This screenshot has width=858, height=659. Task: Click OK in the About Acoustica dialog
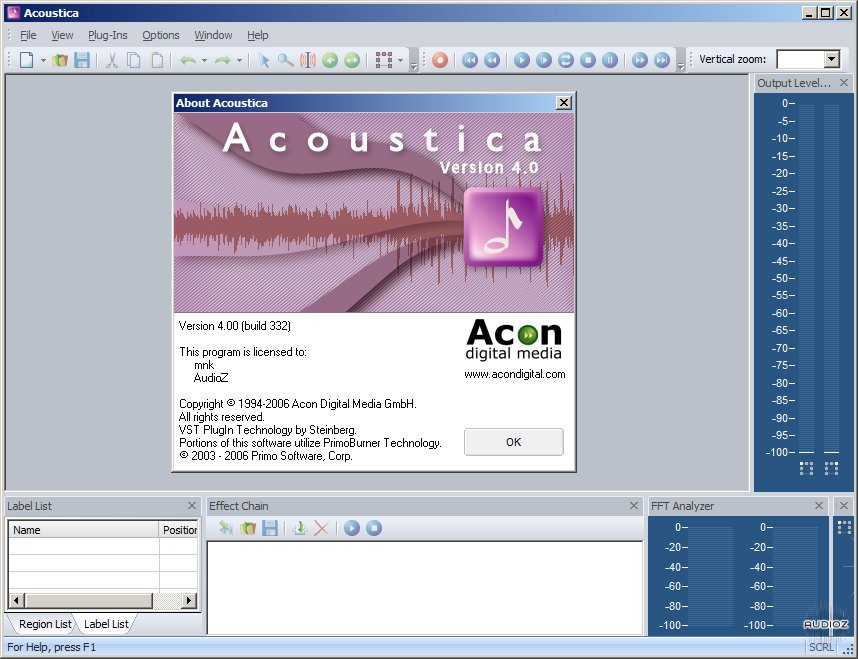pyautogui.click(x=513, y=442)
